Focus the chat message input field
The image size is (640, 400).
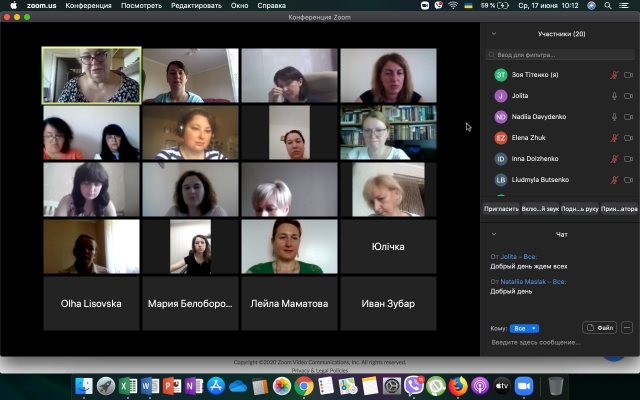(x=560, y=342)
